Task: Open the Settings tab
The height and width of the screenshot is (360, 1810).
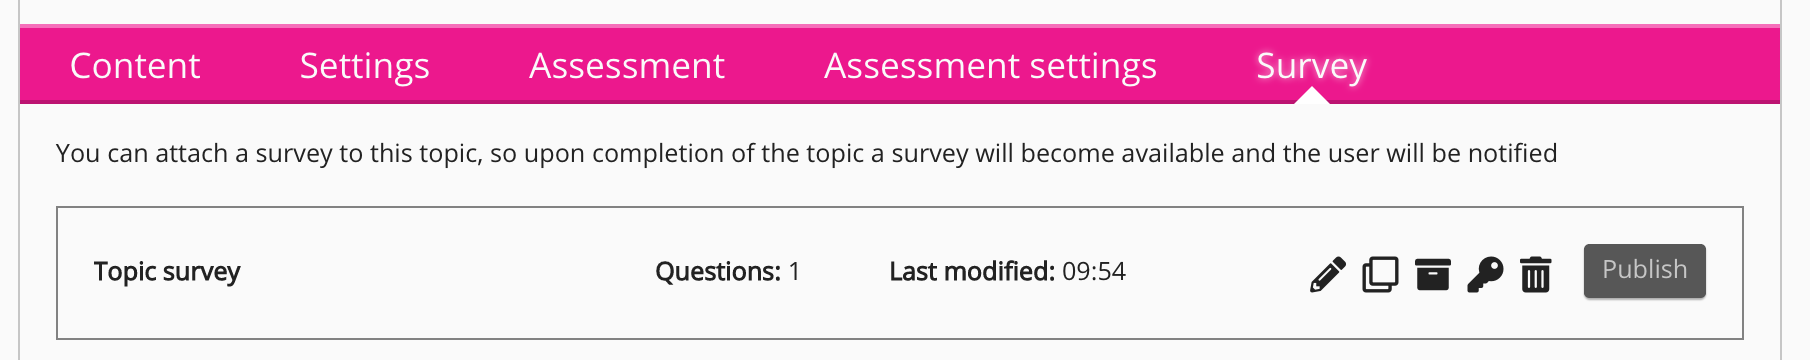Action: [x=364, y=66]
